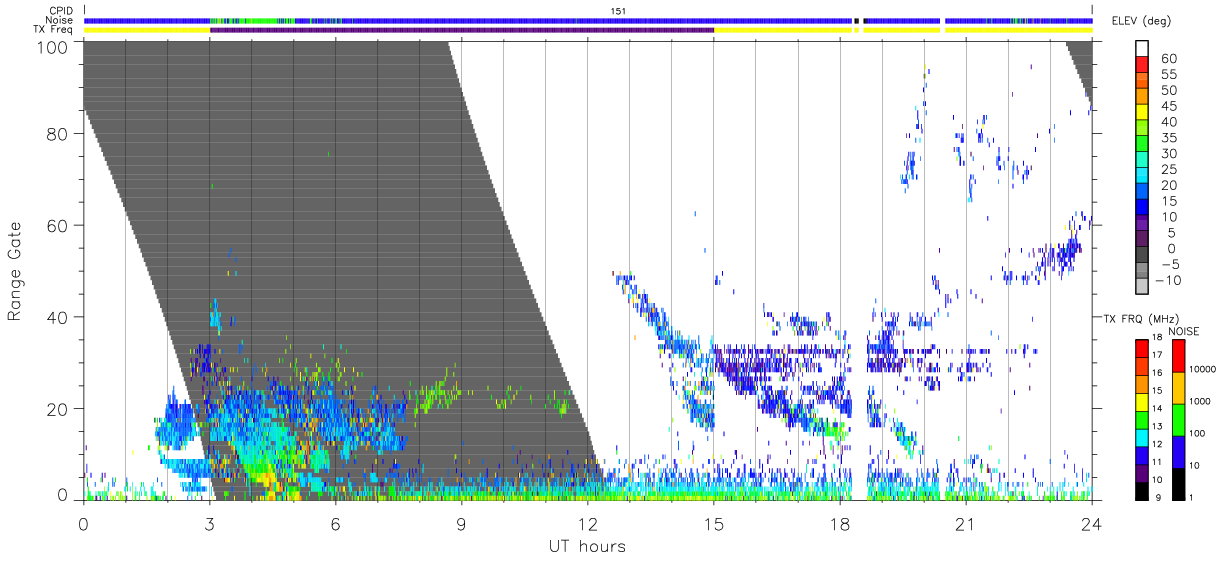Viewport: 1228px width, 567px height.
Task: Click the 50 value on ELEV colorbar
Action: pyautogui.click(x=1168, y=90)
